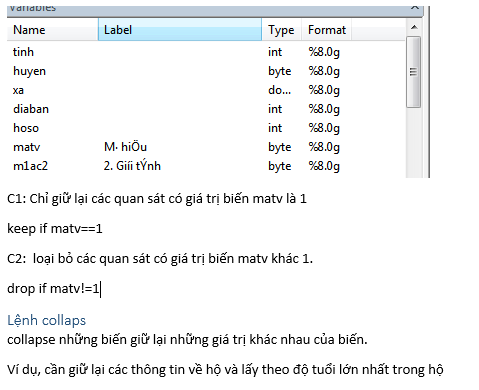The width and height of the screenshot is (479, 390).
Task: Click the line starting with 'C1: Chỉ giữ lại'
Action: pos(157,199)
